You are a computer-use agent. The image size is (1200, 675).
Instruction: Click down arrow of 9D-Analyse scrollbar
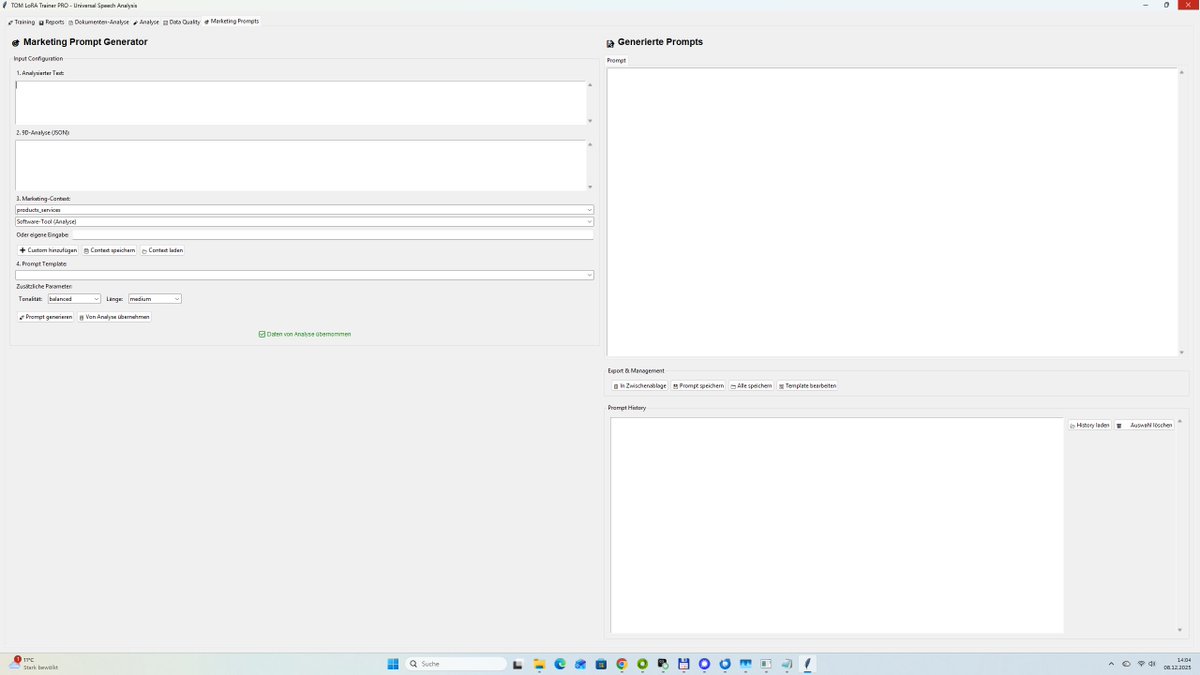[590, 187]
